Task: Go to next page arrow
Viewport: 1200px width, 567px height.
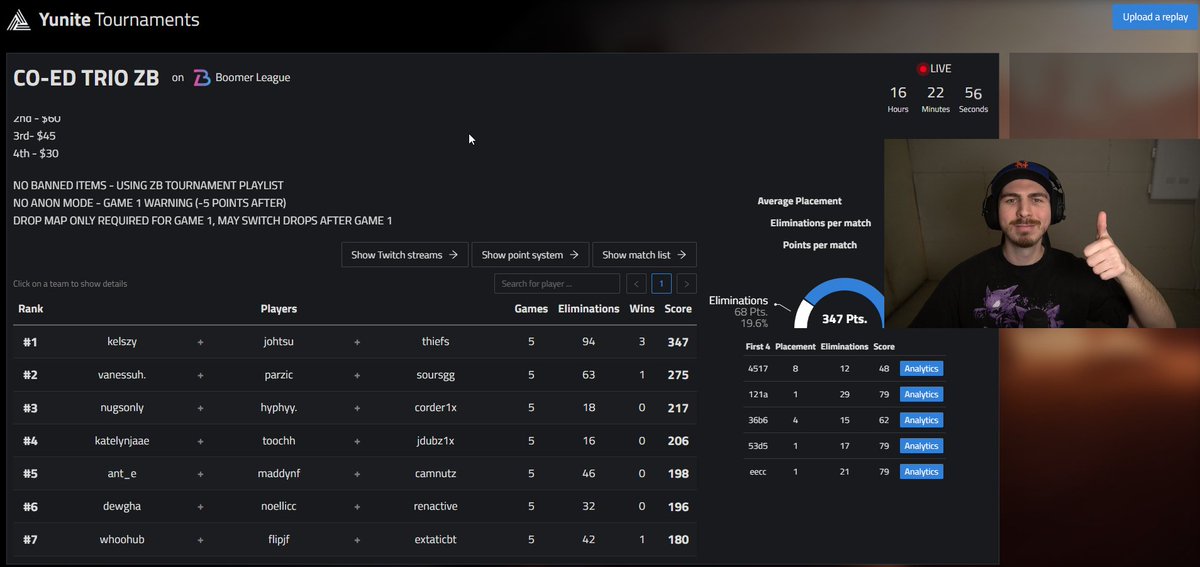Action: pos(687,284)
